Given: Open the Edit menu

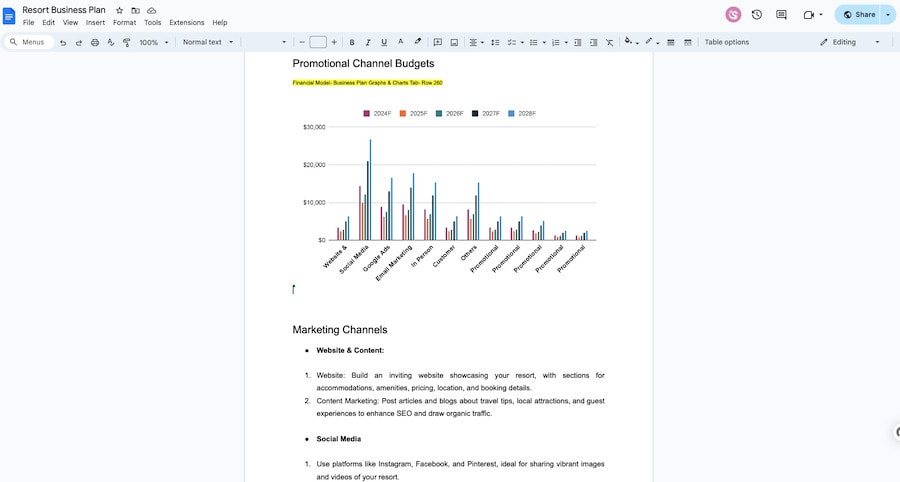Looking at the screenshot, I should 49,23.
